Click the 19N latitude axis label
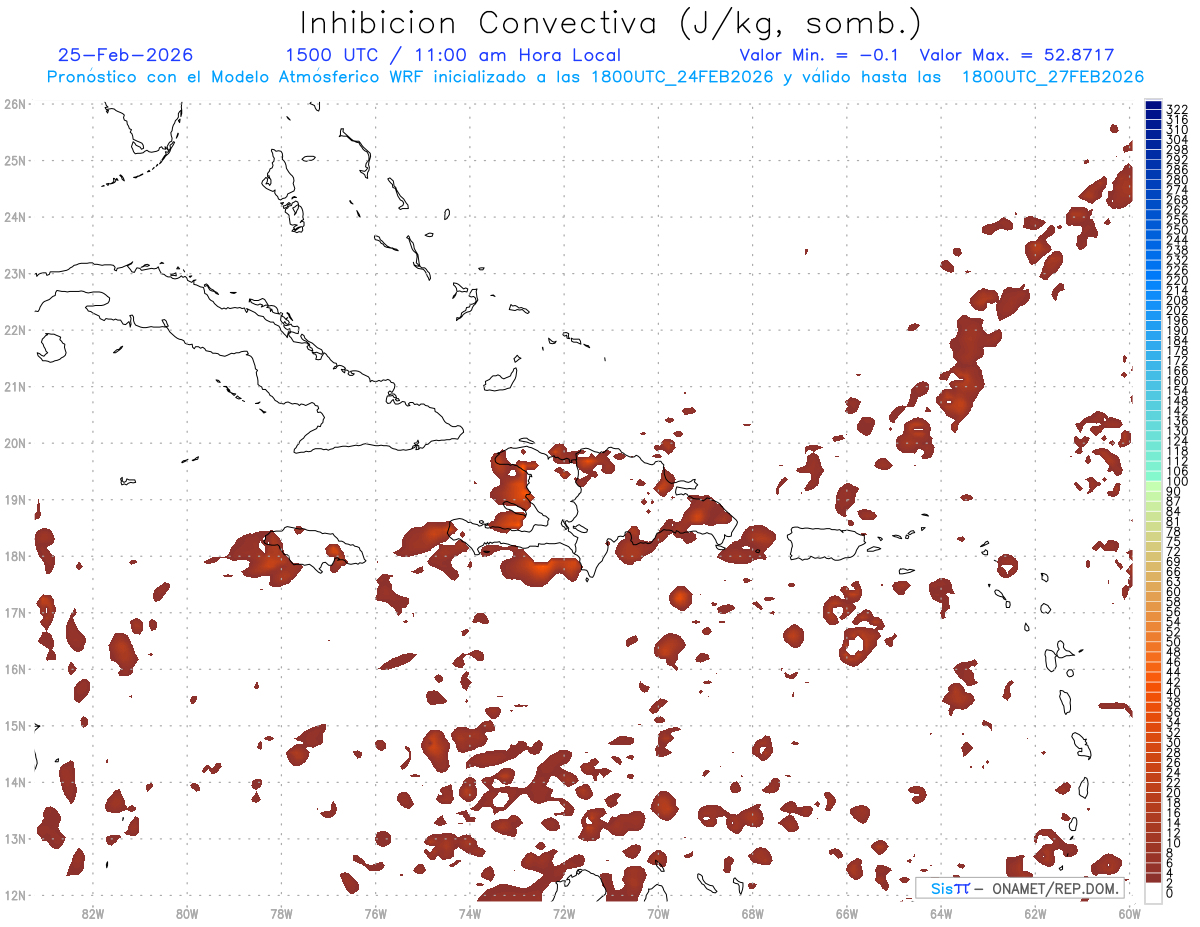The width and height of the screenshot is (1200, 927). [x=14, y=499]
